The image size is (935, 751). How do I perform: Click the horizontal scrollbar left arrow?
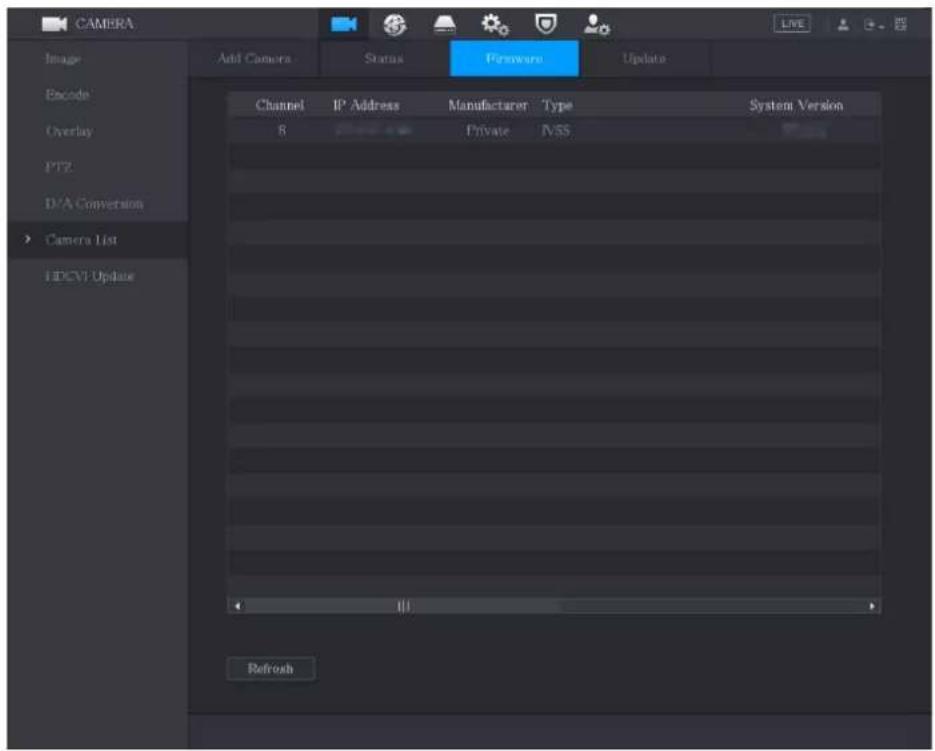238,606
